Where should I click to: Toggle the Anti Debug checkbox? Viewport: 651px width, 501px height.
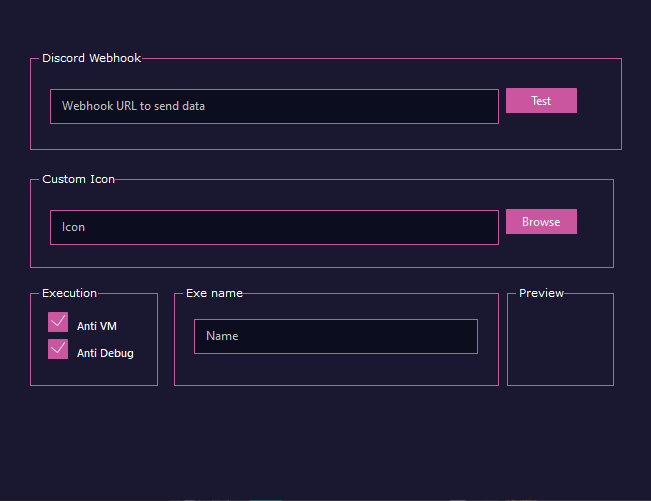coord(58,349)
